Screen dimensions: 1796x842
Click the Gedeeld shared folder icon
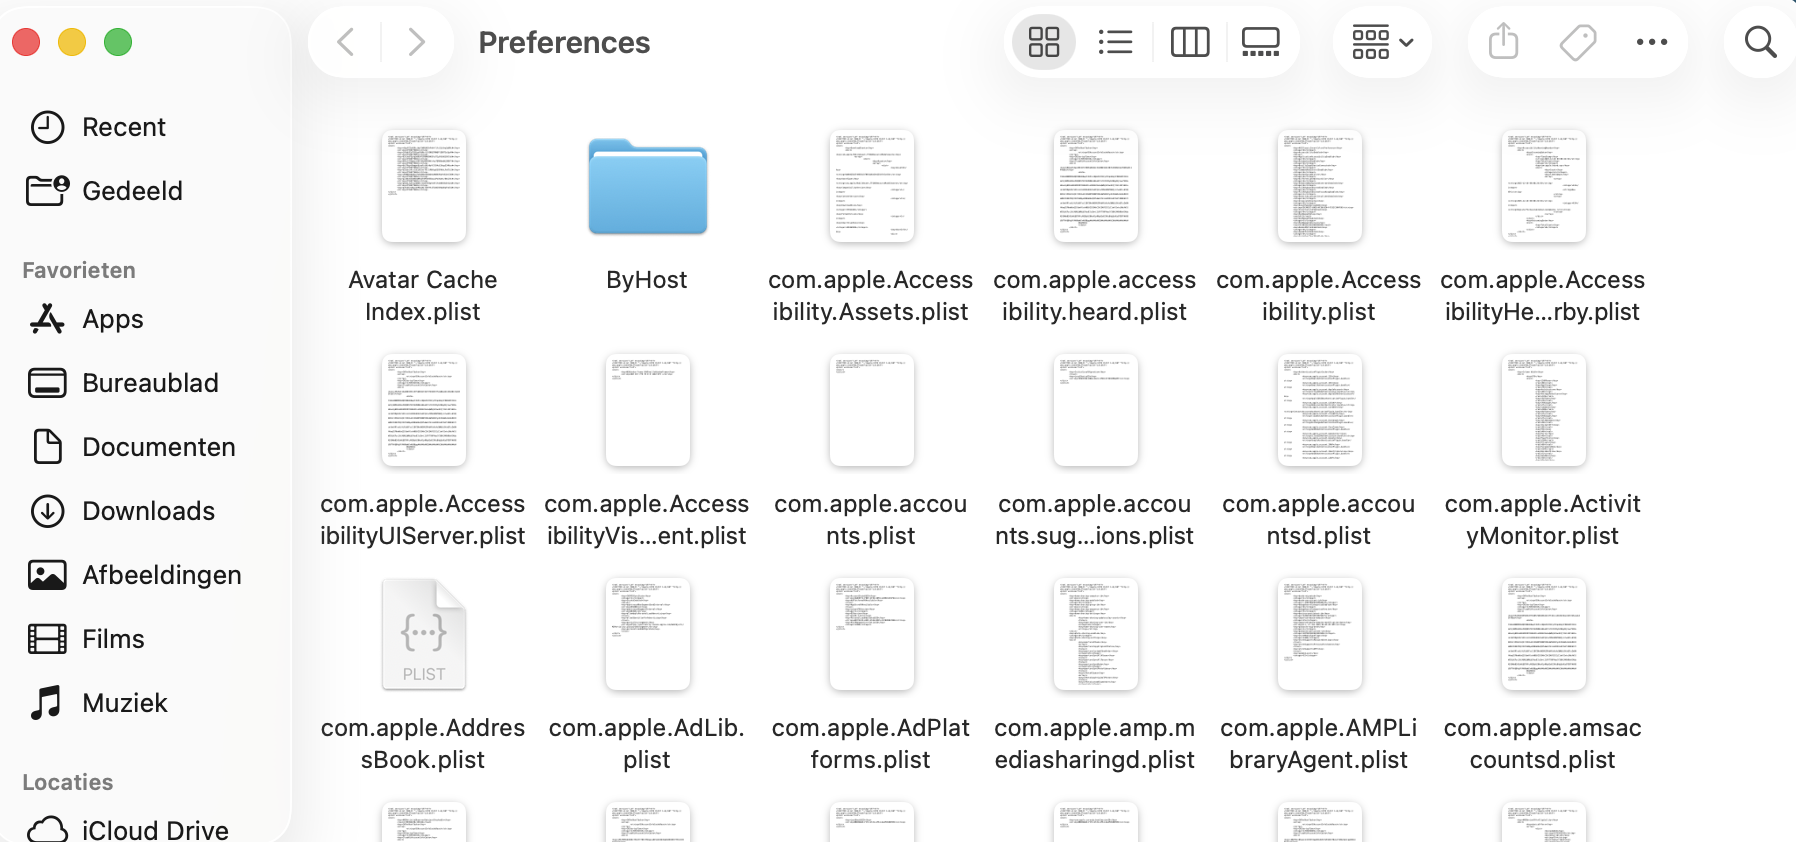click(x=47, y=190)
